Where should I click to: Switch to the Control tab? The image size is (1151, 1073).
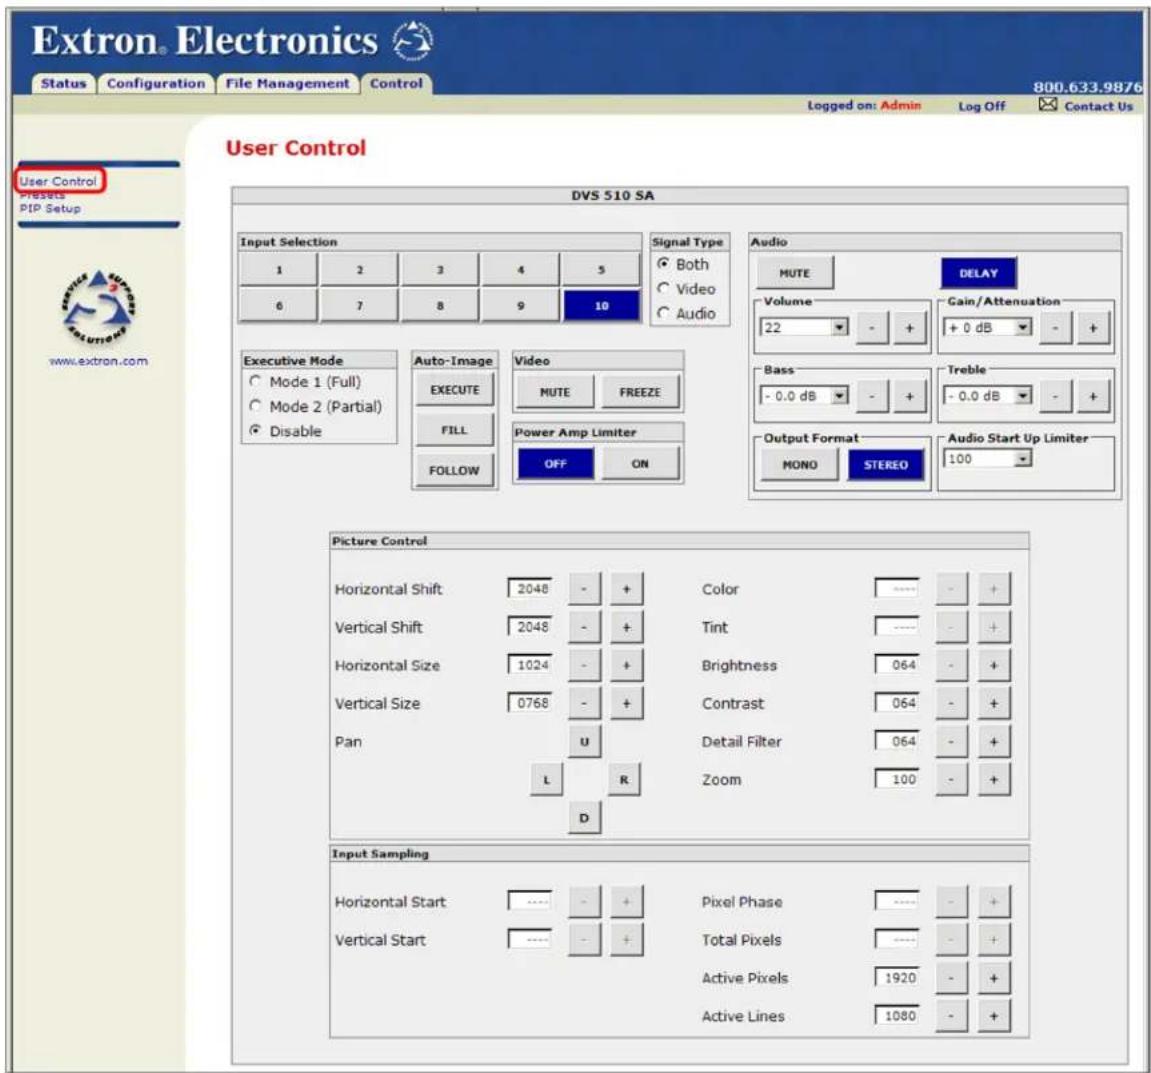(x=396, y=84)
